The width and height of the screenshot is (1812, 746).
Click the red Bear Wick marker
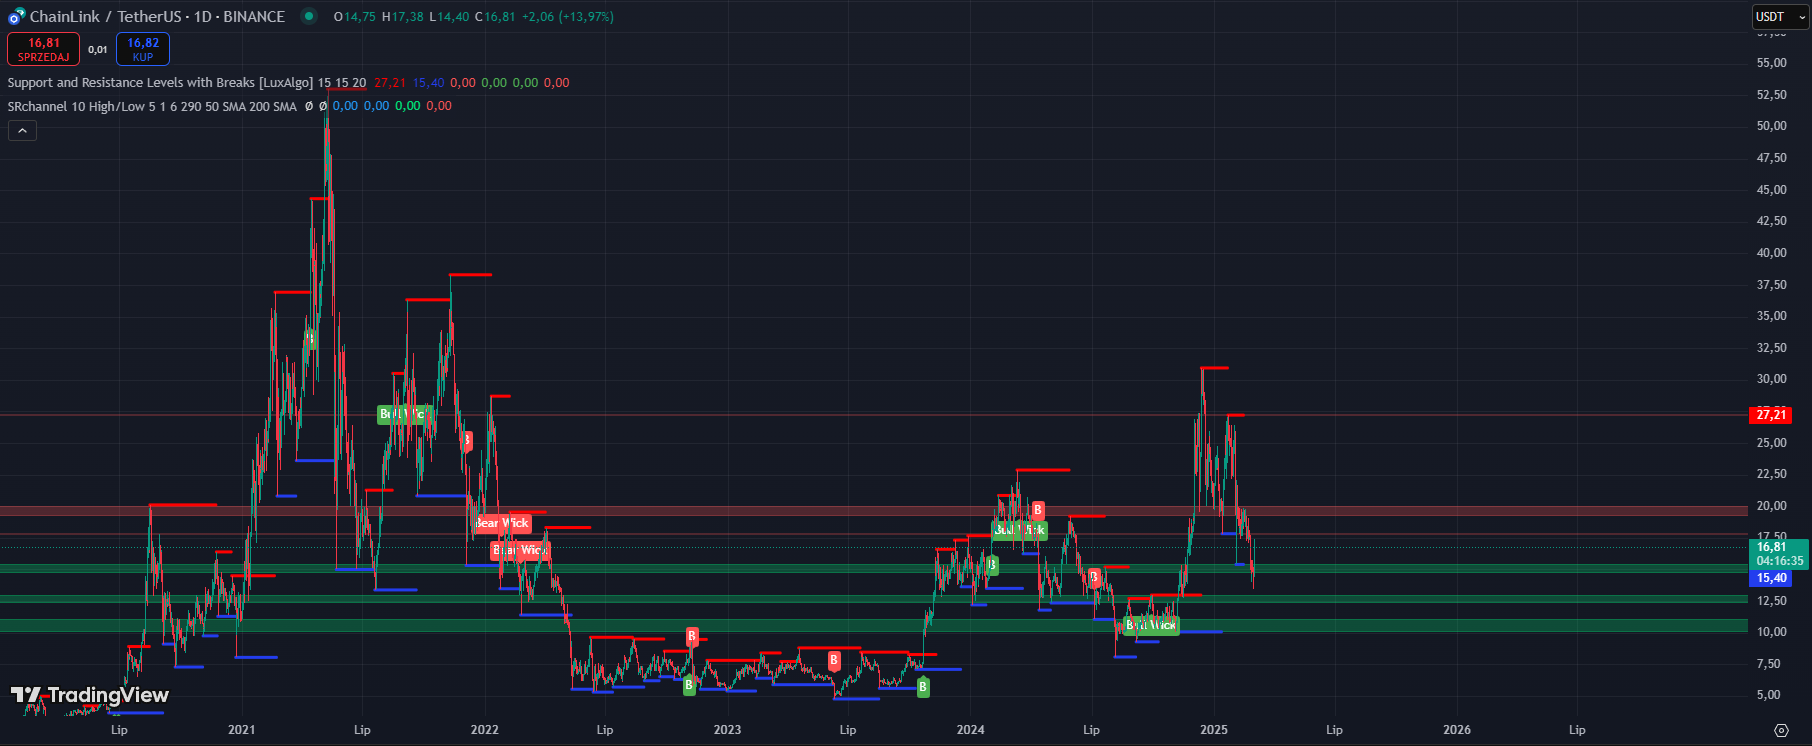(x=502, y=523)
